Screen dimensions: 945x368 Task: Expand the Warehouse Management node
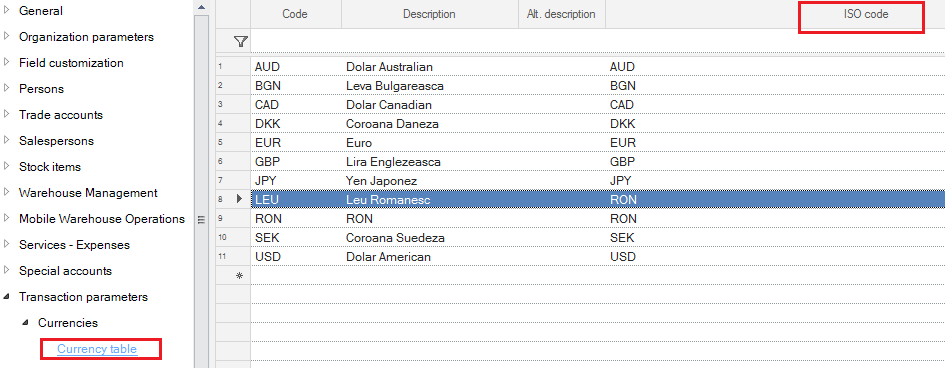coord(7,193)
